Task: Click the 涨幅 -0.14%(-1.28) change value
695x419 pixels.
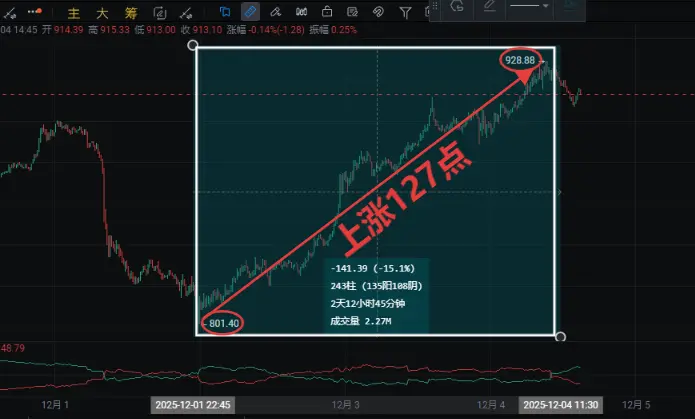Action: (266, 30)
